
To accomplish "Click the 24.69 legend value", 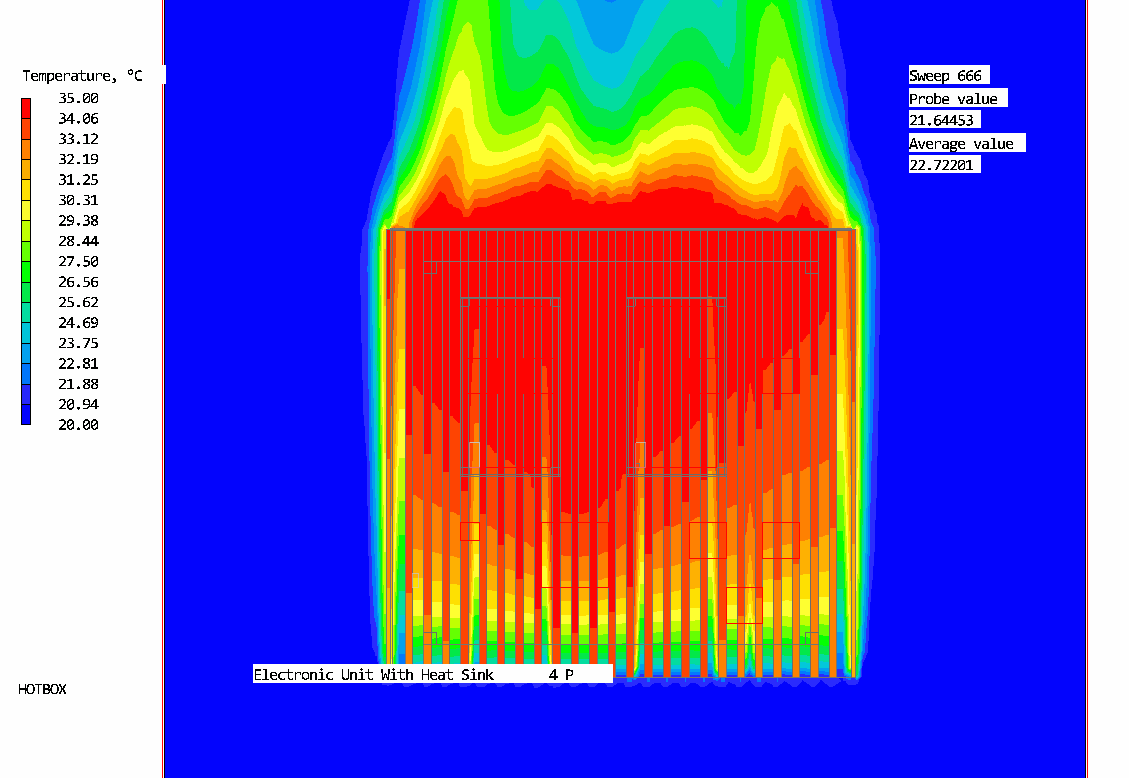I will pos(77,323).
